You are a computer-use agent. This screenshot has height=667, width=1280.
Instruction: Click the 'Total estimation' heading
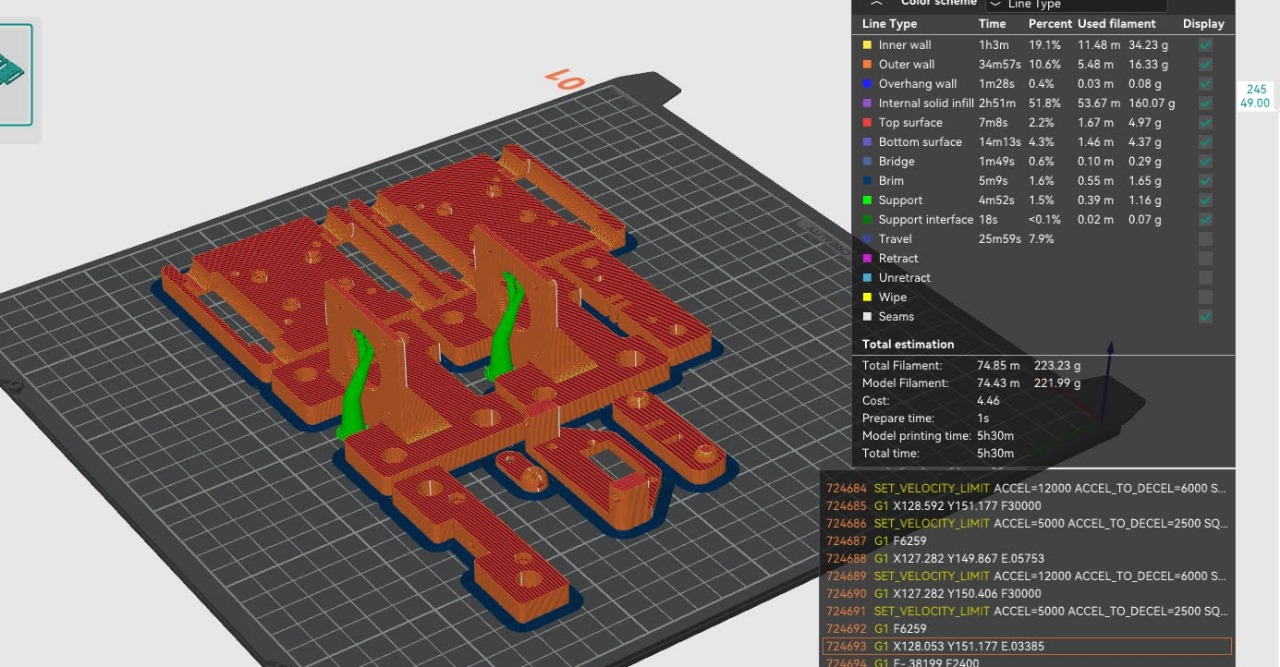coord(908,344)
